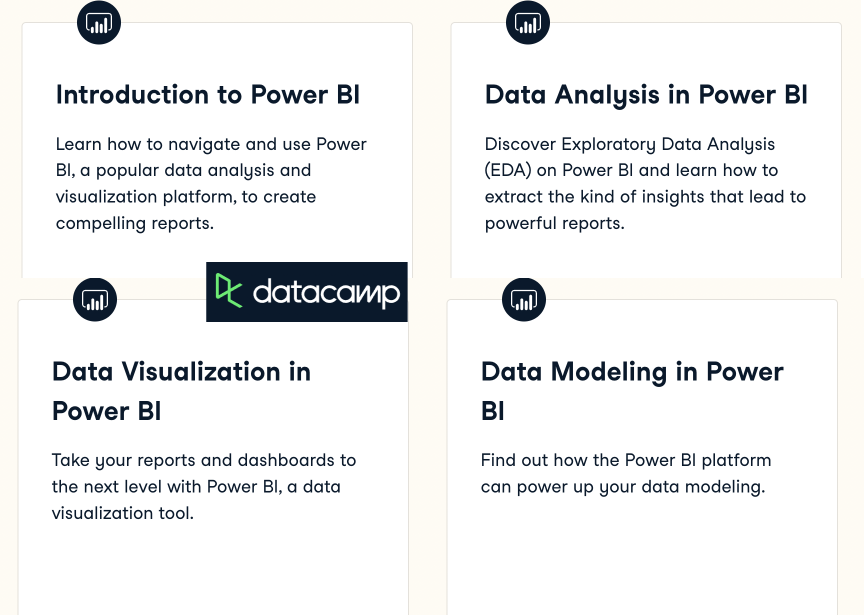Click the description about Exploratory Data Analysis (EDA)
This screenshot has height=615, width=864.
click(645, 184)
